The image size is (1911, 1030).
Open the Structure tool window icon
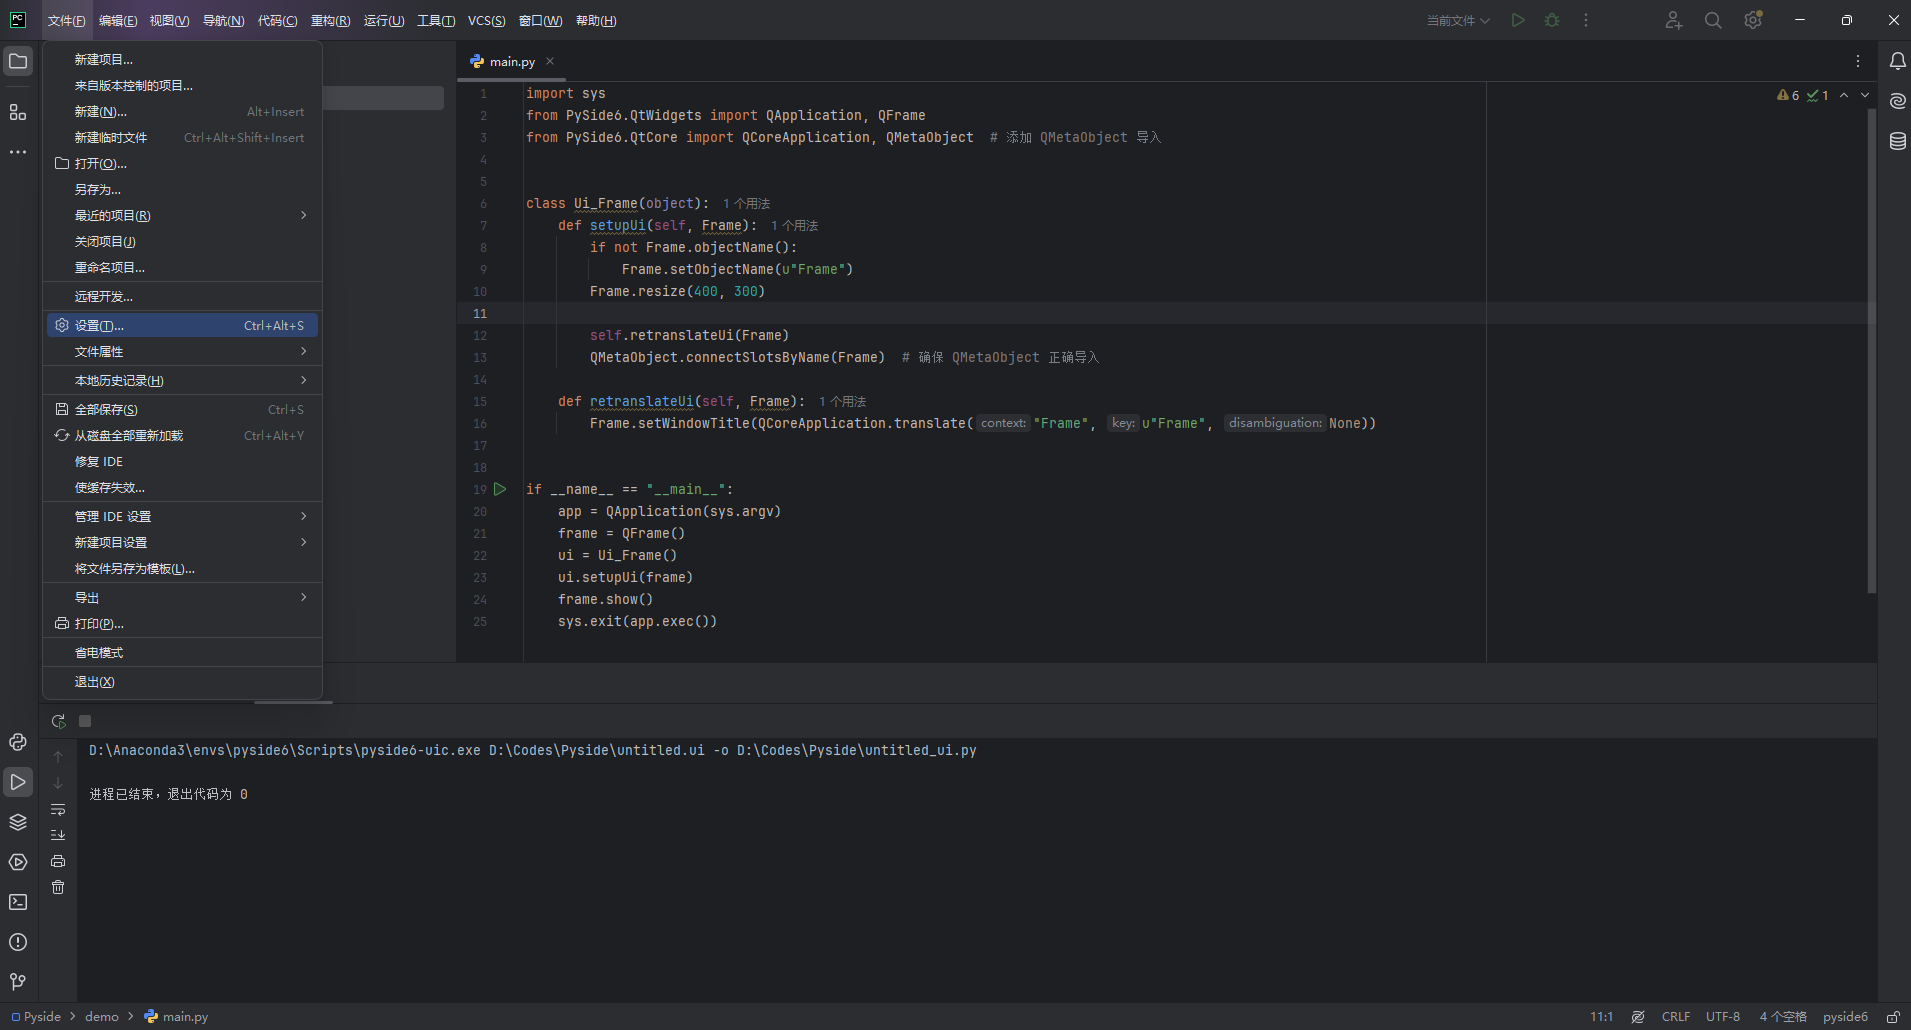tap(18, 112)
